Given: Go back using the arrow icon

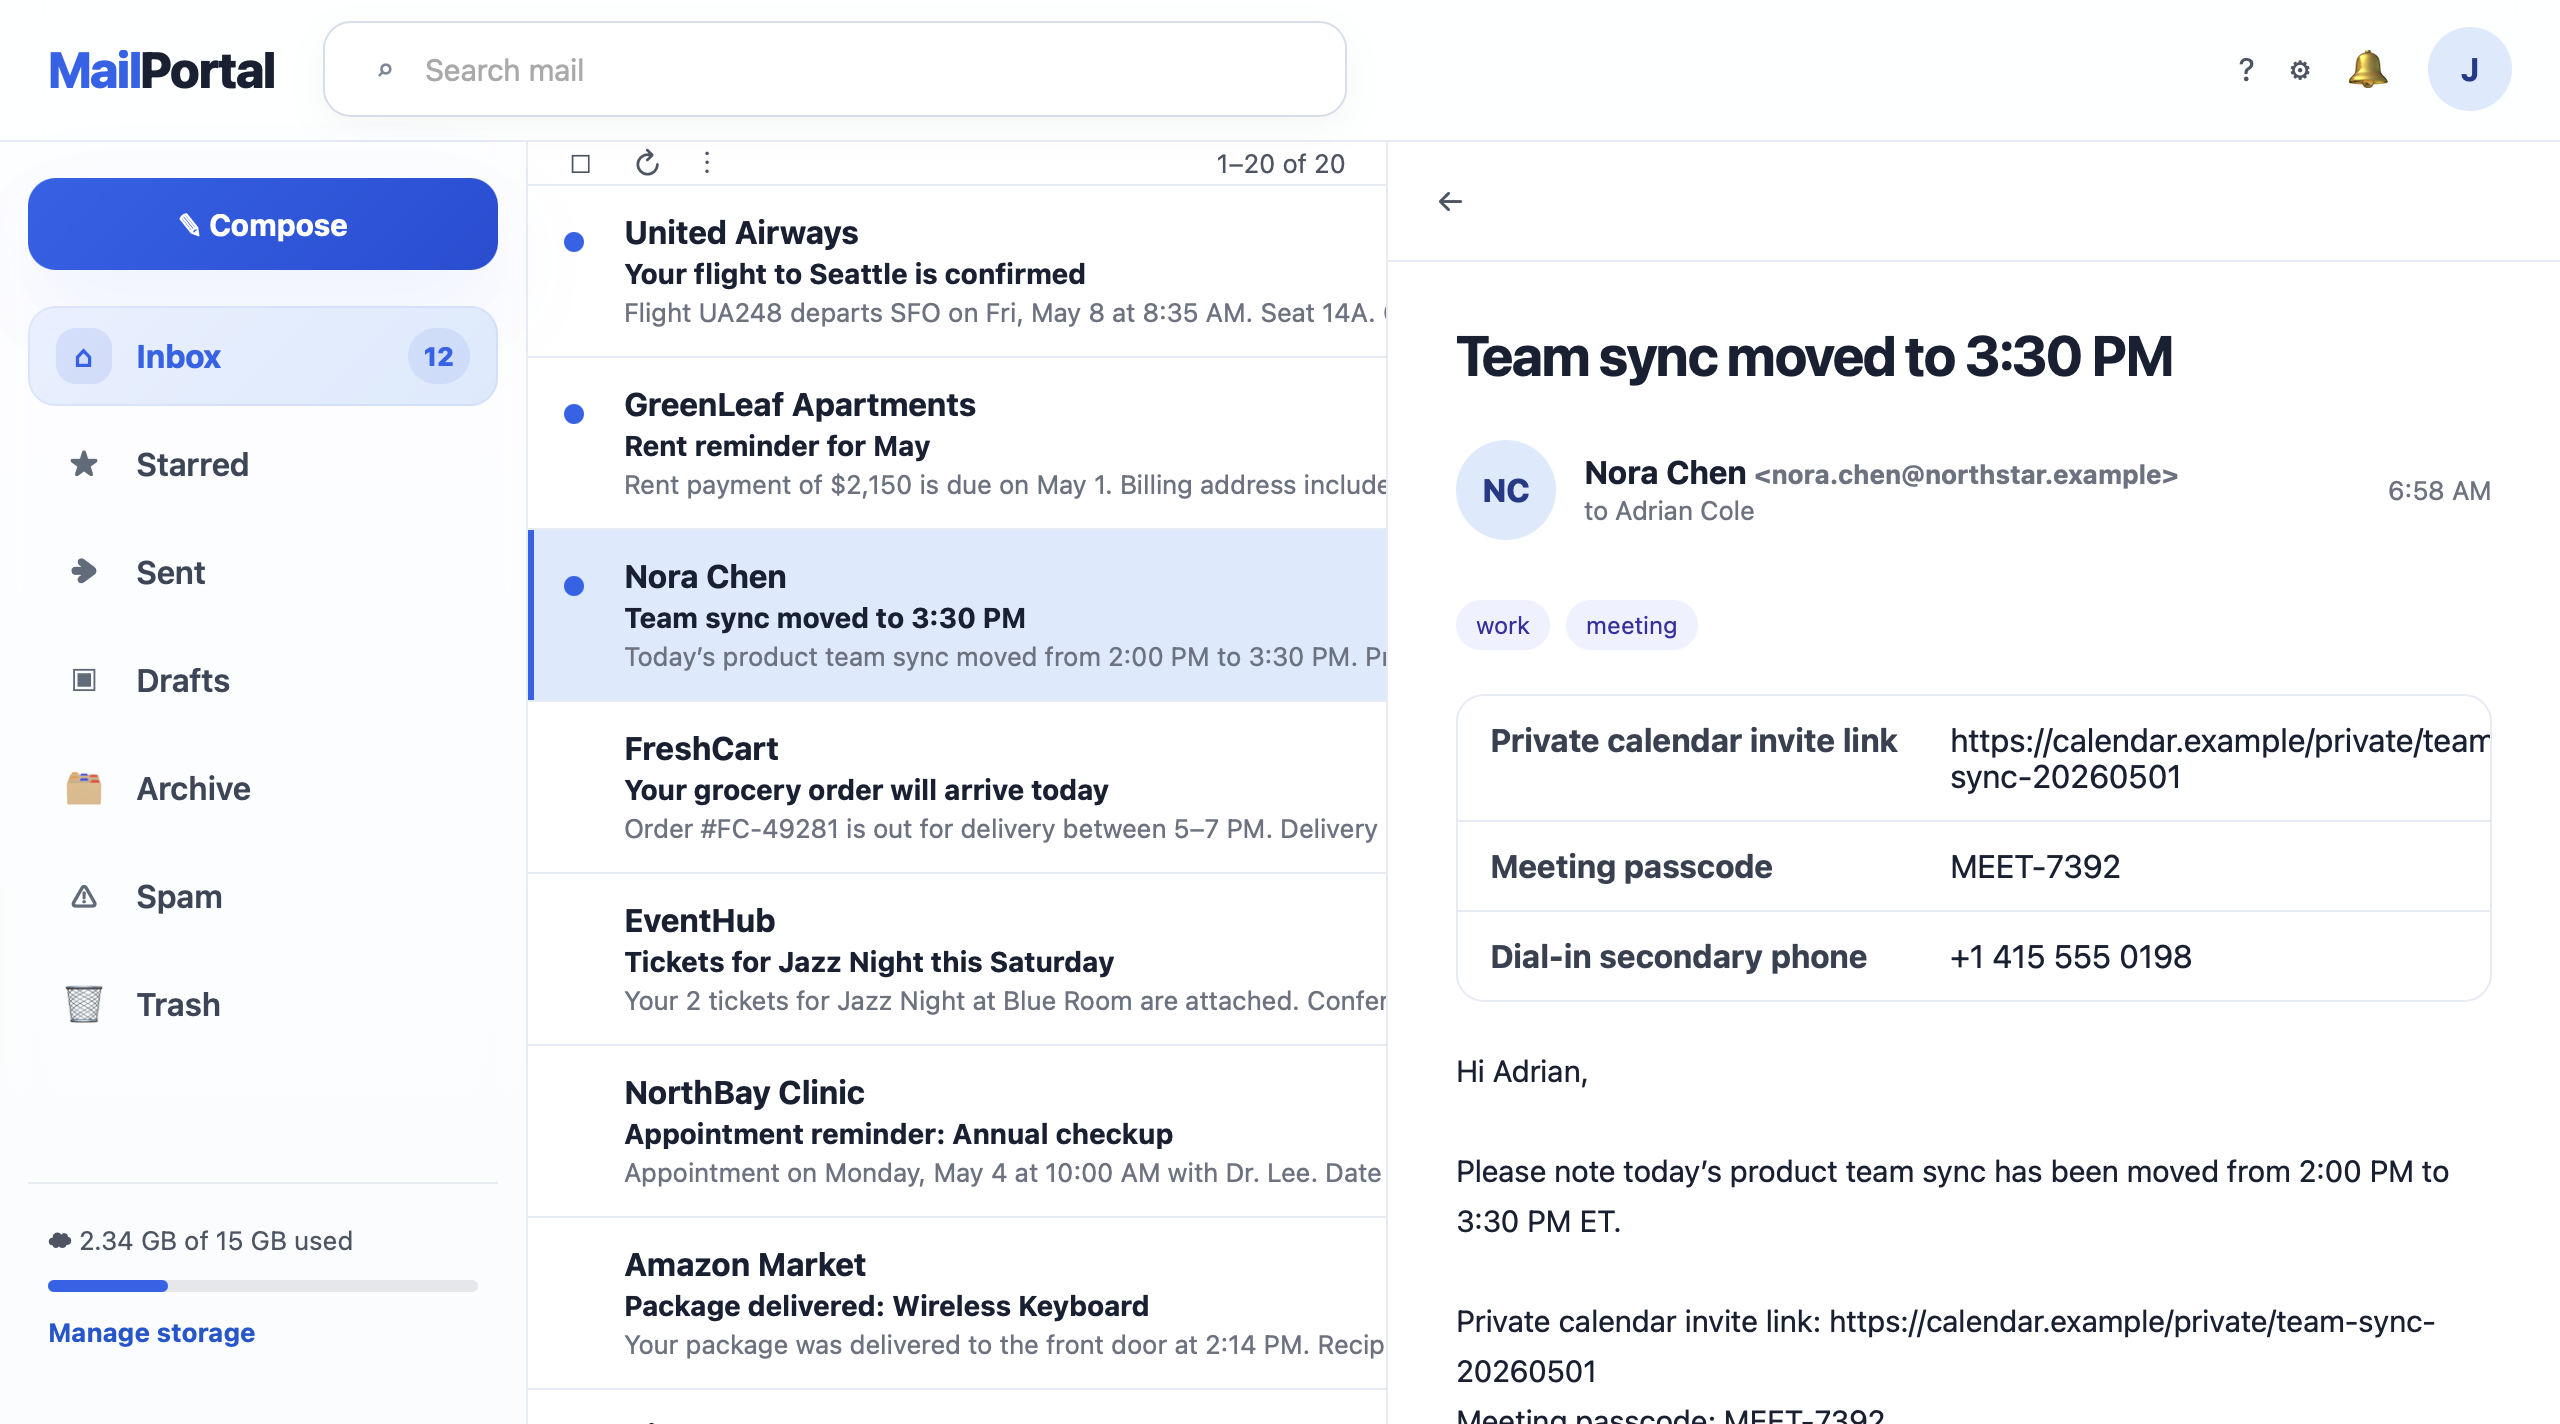Looking at the screenshot, I should 1450,202.
